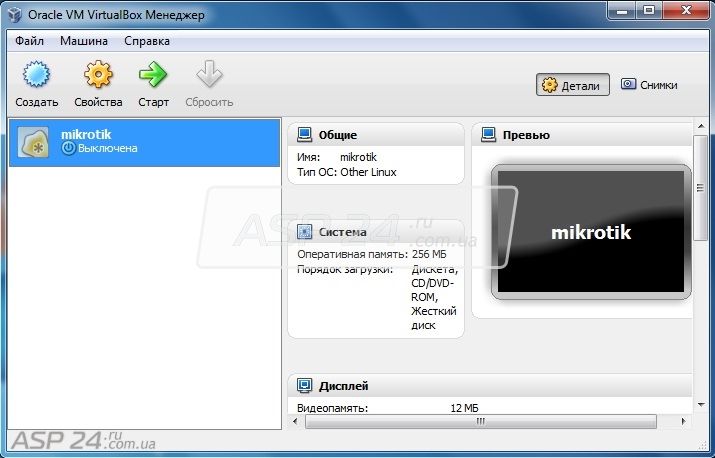This screenshot has width=715, height=458.
Task: Click the Жесткий диск boot order text
Action: [434, 318]
